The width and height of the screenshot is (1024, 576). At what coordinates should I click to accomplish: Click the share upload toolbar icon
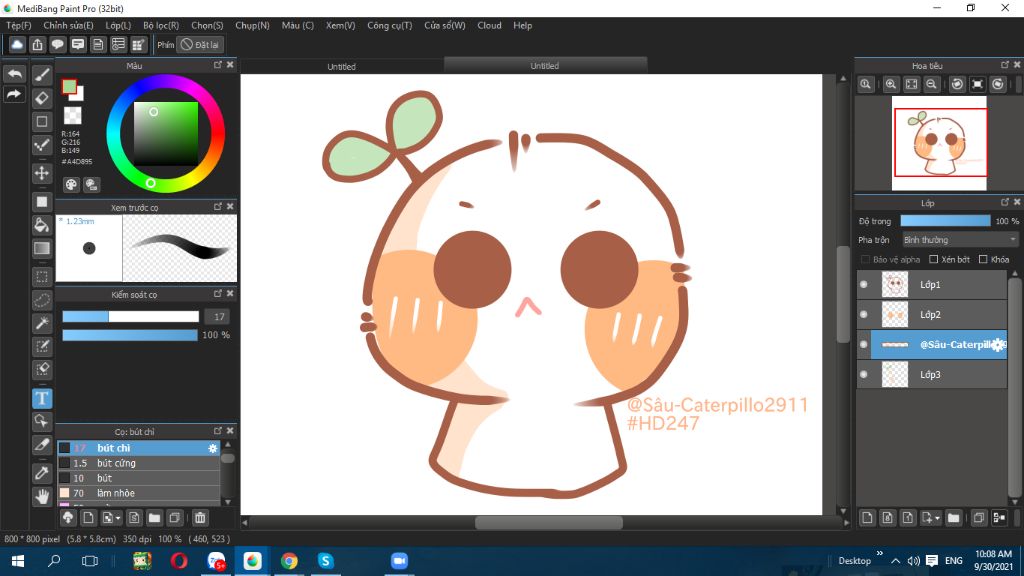37,44
